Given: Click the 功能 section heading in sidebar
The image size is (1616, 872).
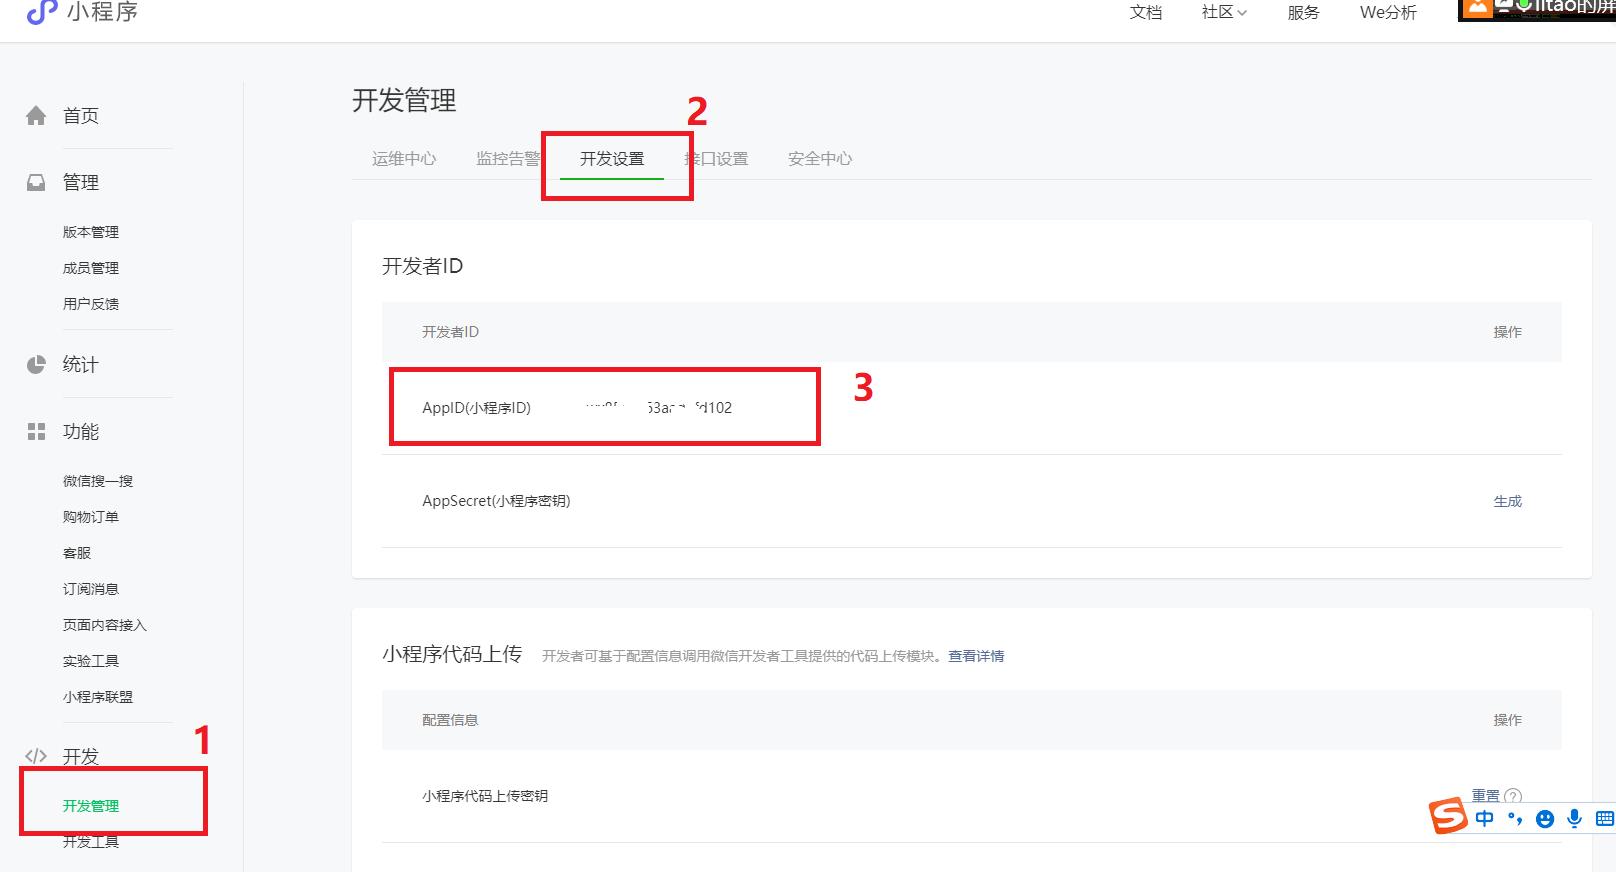Looking at the screenshot, I should 81,431.
